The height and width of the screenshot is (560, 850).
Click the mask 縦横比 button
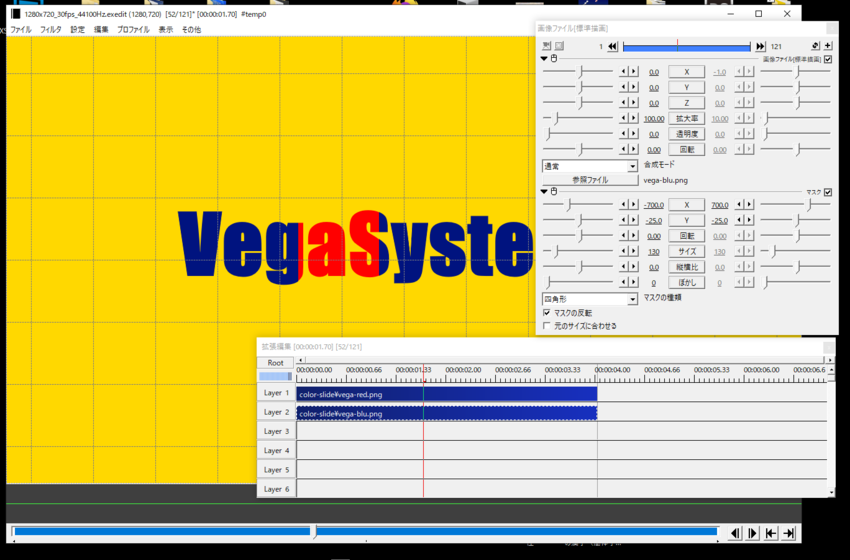[x=686, y=267]
